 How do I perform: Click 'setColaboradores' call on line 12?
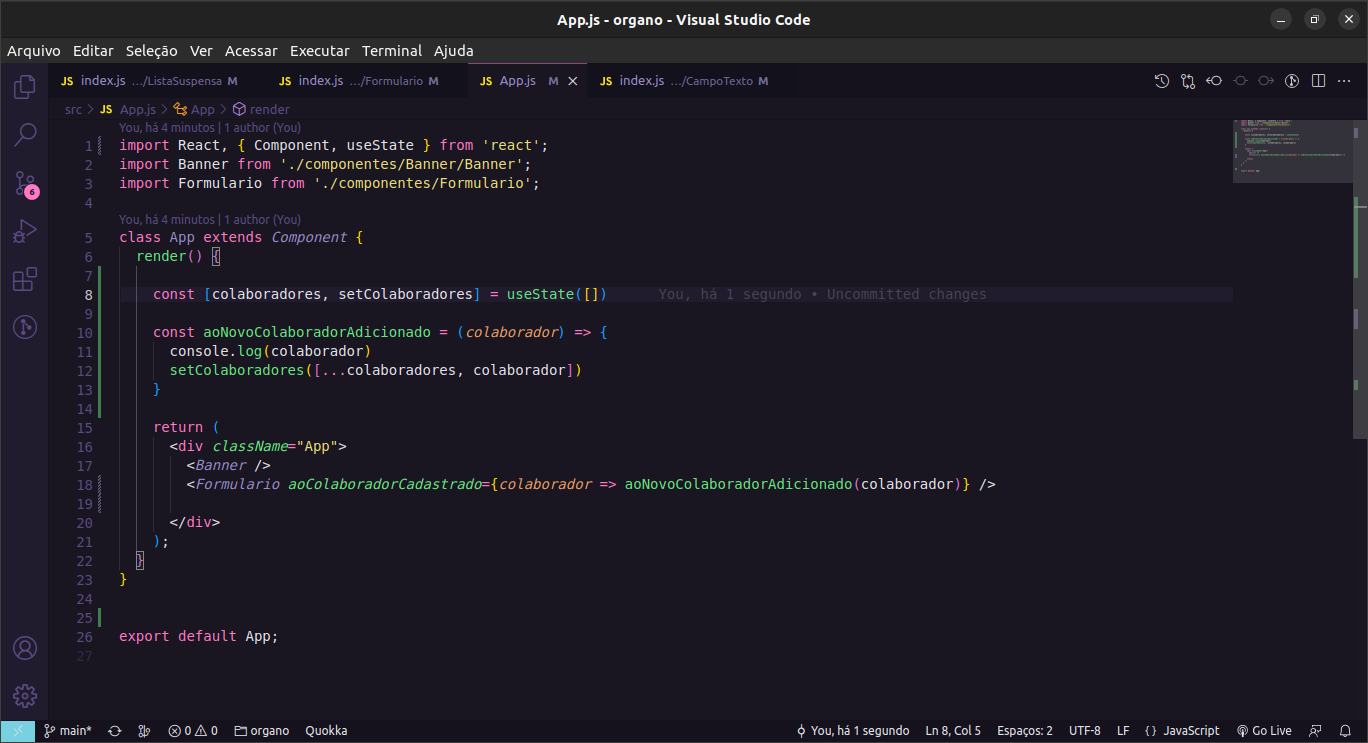(x=237, y=370)
